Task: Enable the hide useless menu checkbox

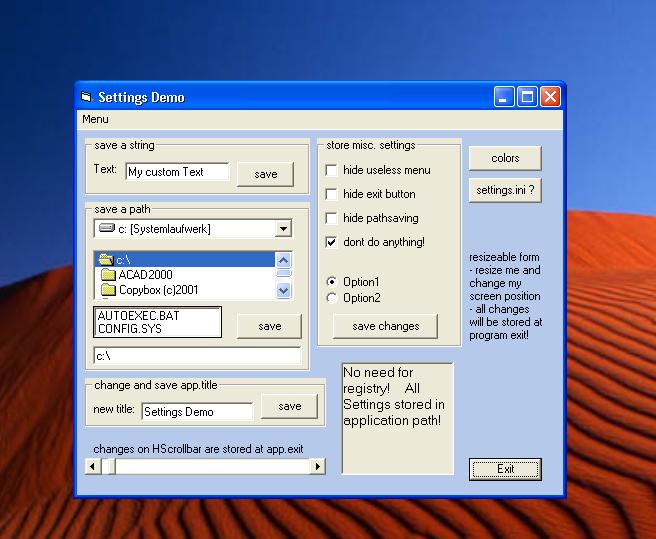Action: pos(332,170)
